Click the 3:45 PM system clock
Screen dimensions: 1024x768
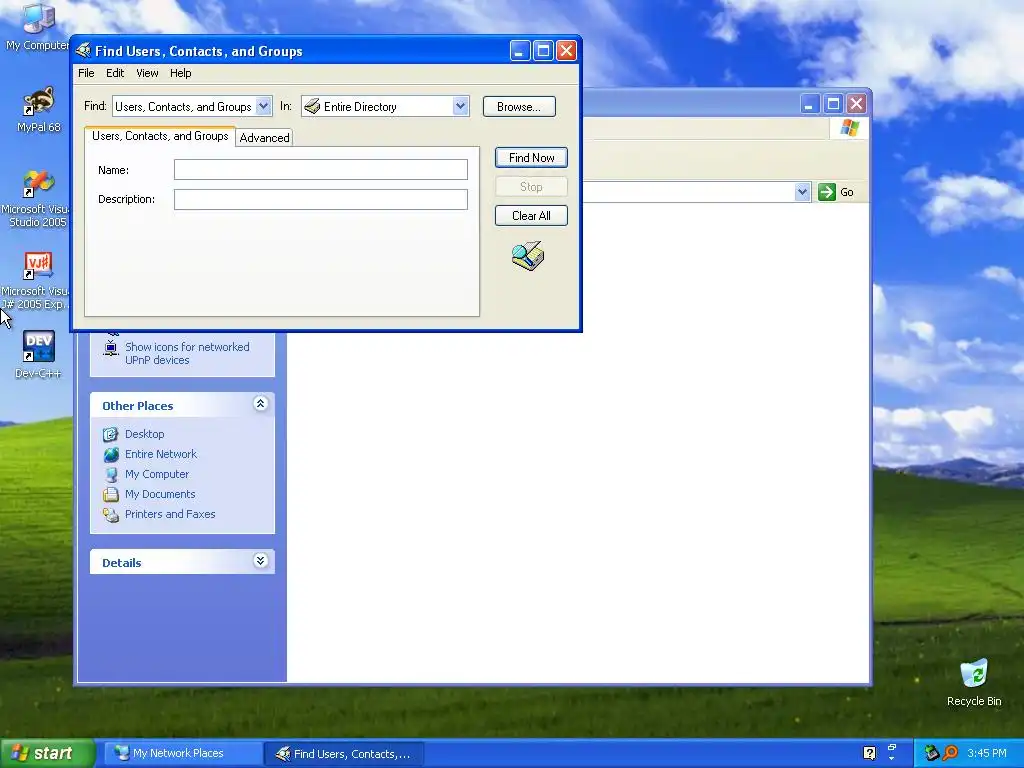tap(987, 753)
